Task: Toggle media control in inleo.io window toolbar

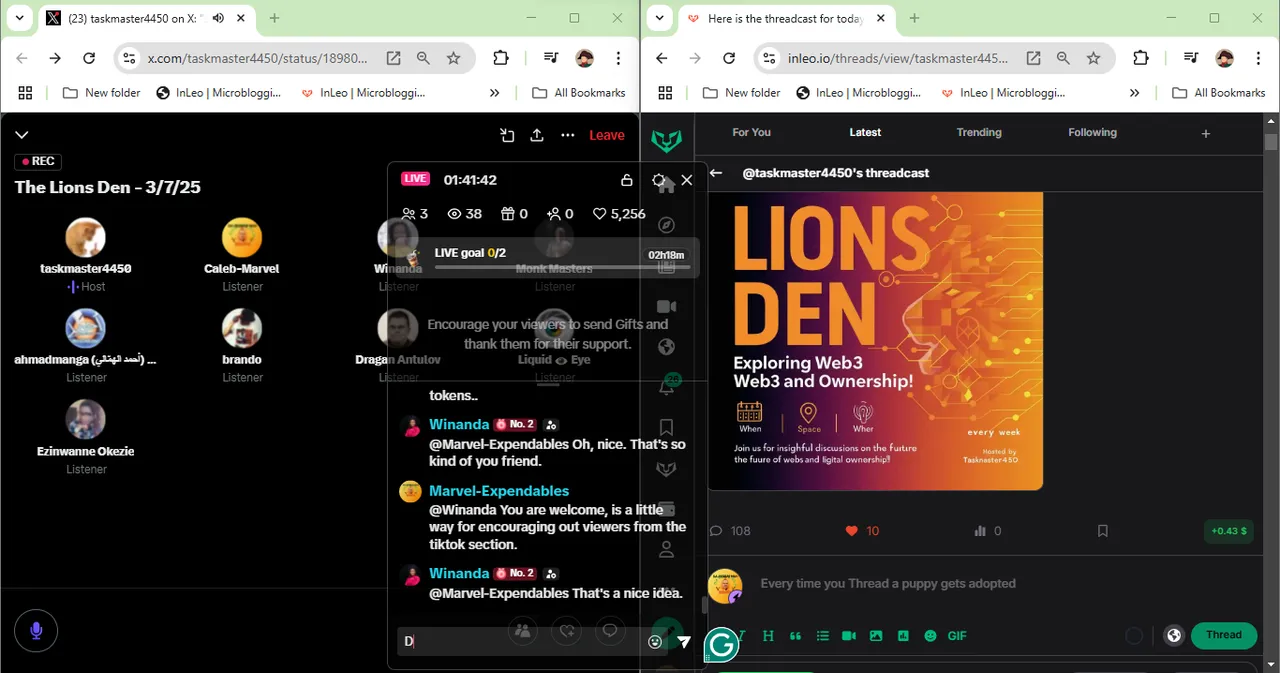Action: tap(1190, 58)
